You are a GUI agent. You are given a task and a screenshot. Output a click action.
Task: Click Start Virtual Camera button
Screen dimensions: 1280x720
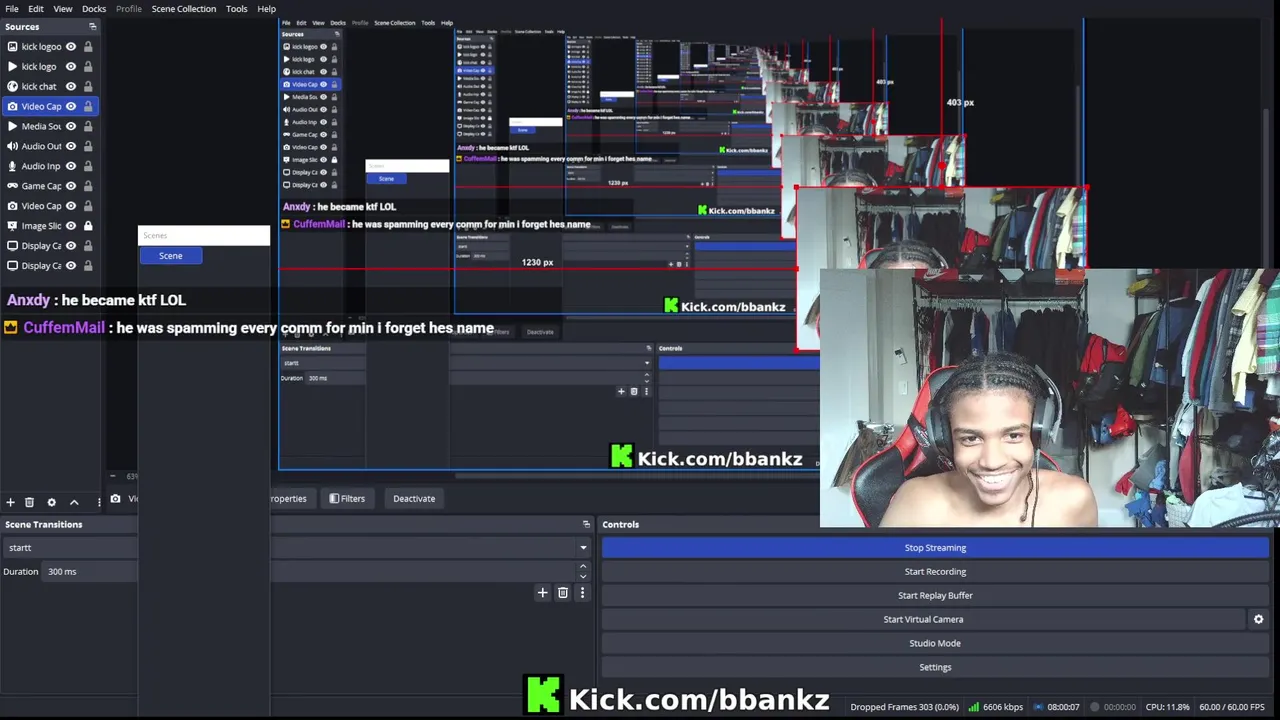tap(923, 619)
